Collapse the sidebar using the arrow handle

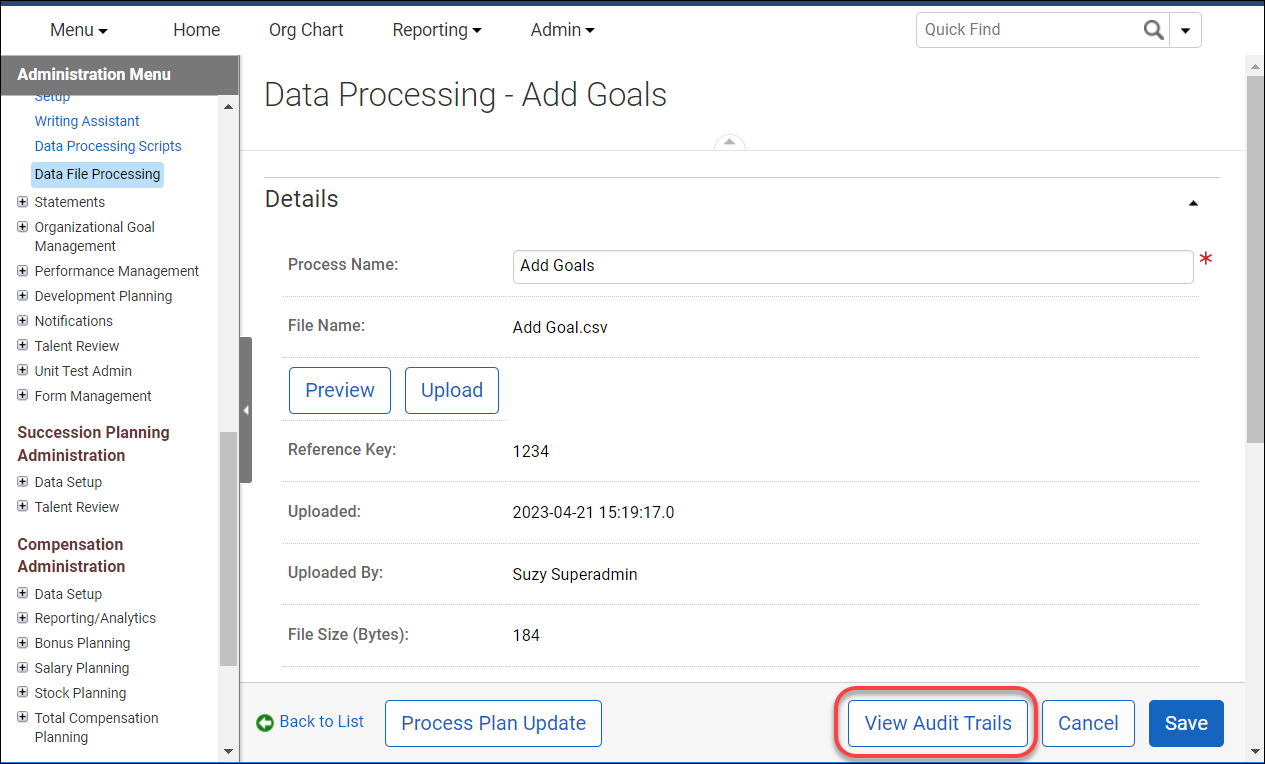pos(246,409)
